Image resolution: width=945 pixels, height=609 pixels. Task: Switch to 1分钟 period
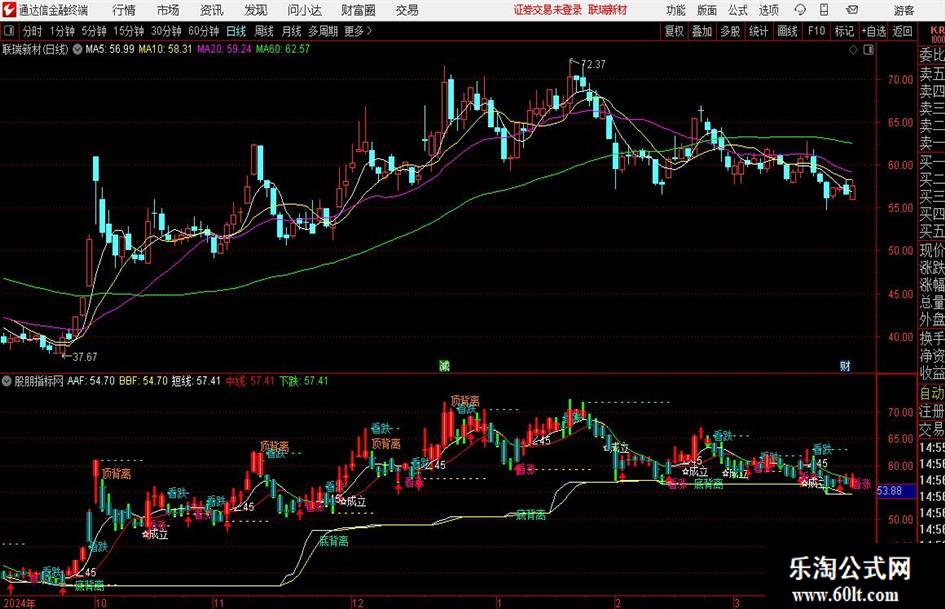[x=61, y=31]
